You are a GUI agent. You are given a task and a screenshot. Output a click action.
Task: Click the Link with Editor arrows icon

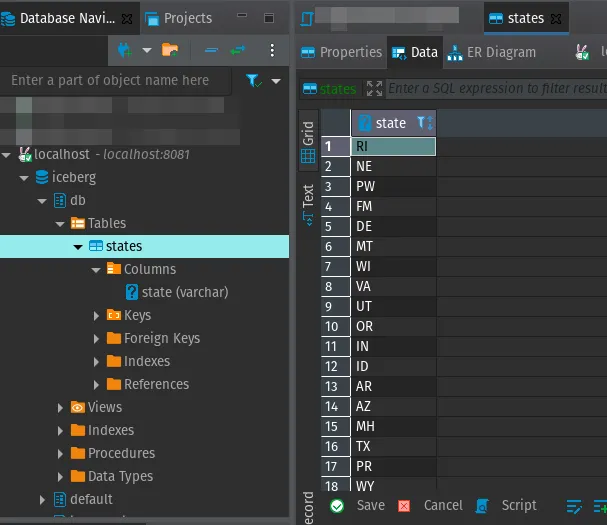[238, 49]
